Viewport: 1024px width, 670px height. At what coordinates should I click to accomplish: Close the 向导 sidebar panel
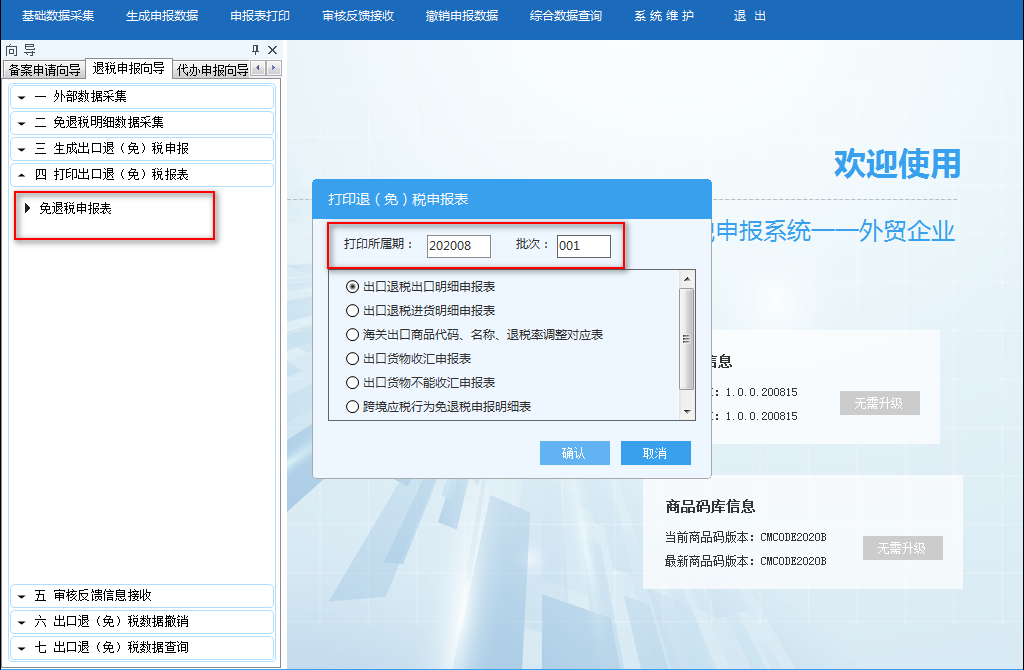(272, 50)
